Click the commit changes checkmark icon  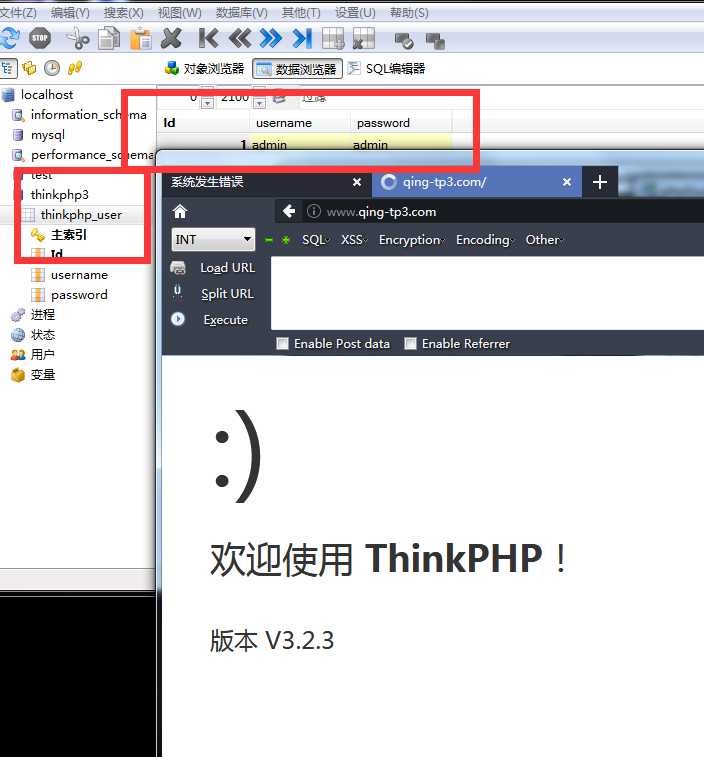click(404, 41)
